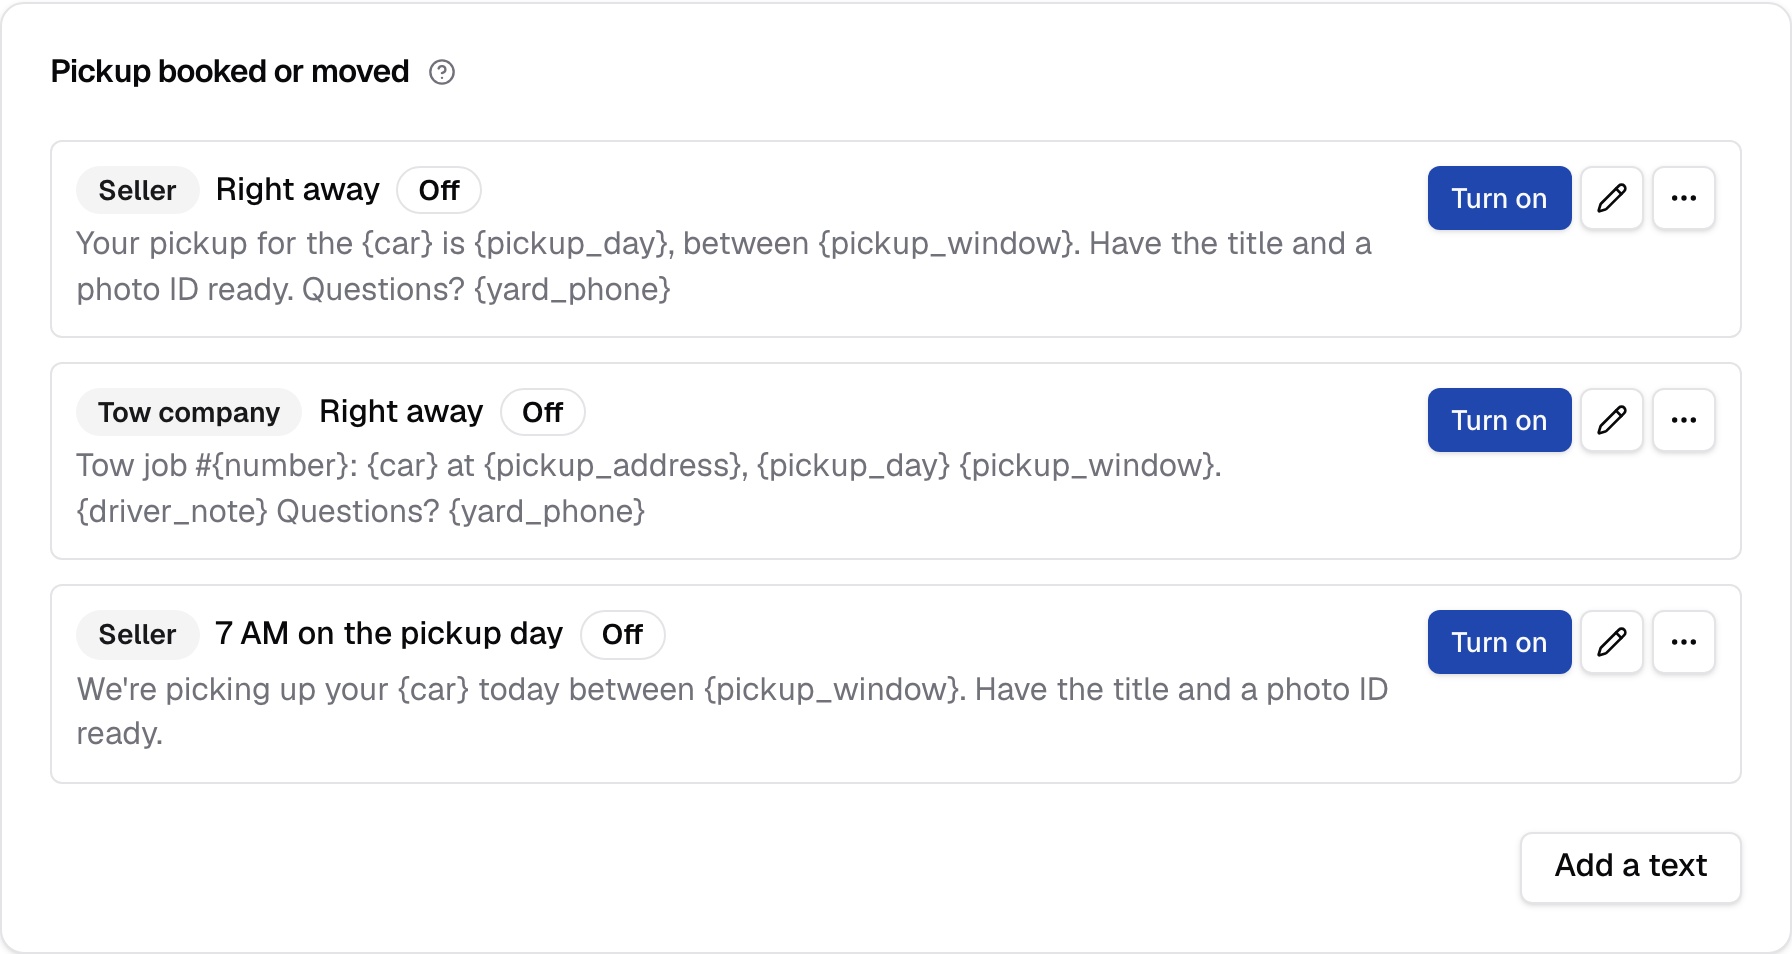Click the Off badge on 7 AM text

(622, 634)
